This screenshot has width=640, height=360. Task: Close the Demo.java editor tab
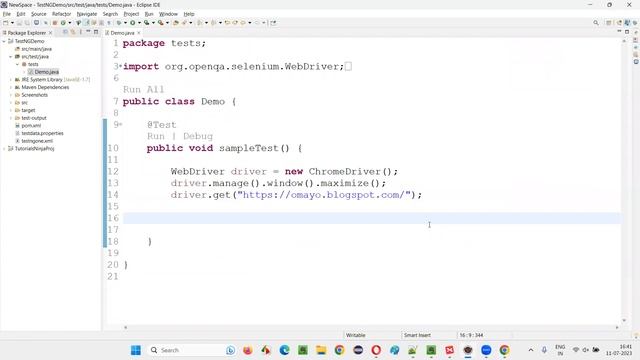[x=139, y=33]
